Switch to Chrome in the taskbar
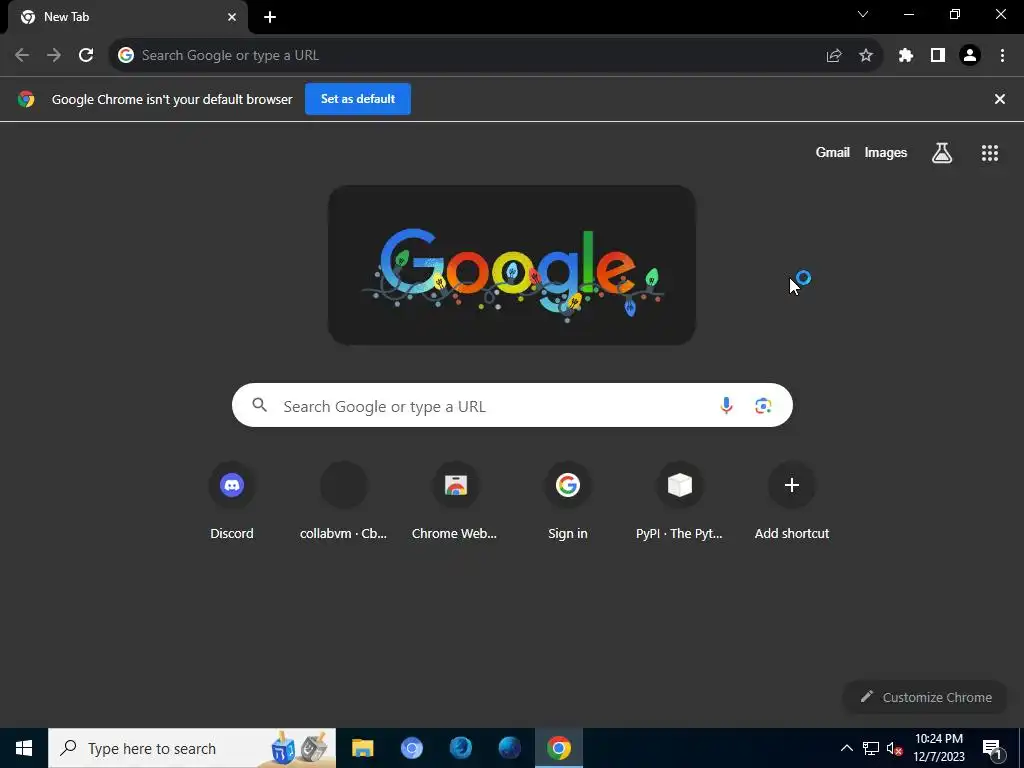The image size is (1024, 768). click(x=558, y=748)
